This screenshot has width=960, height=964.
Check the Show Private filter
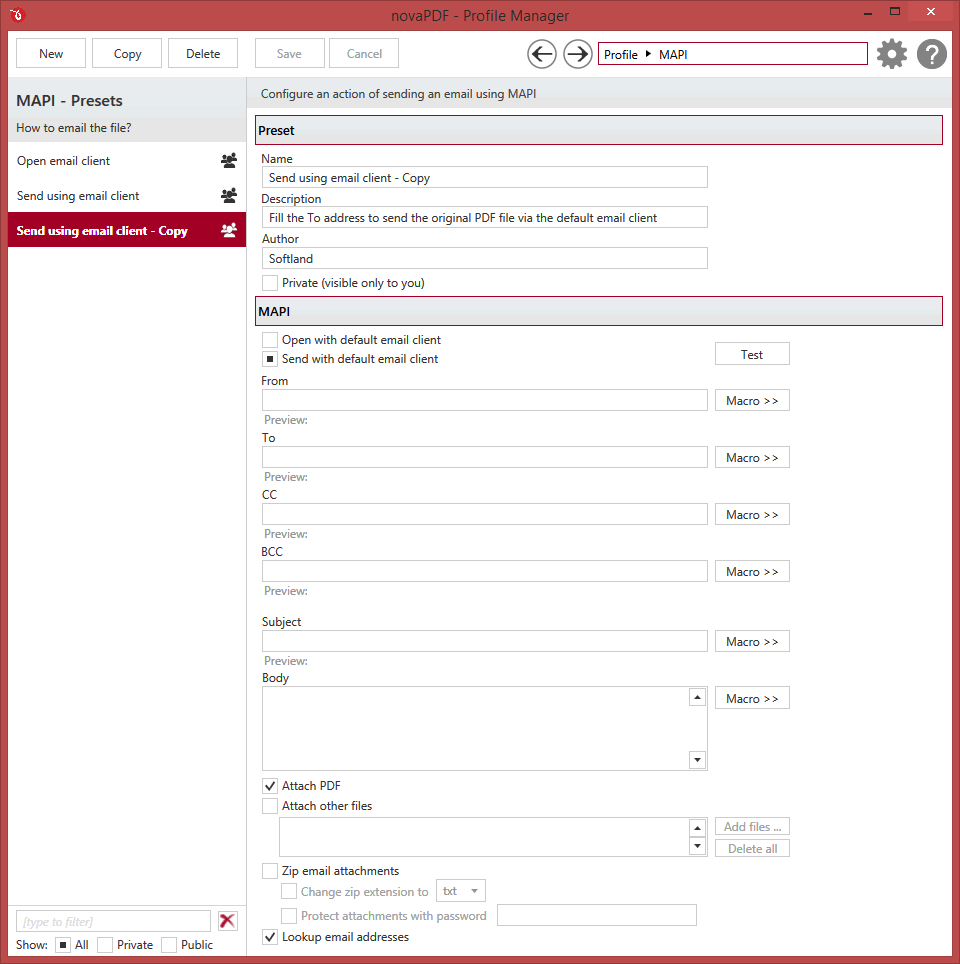[105, 945]
